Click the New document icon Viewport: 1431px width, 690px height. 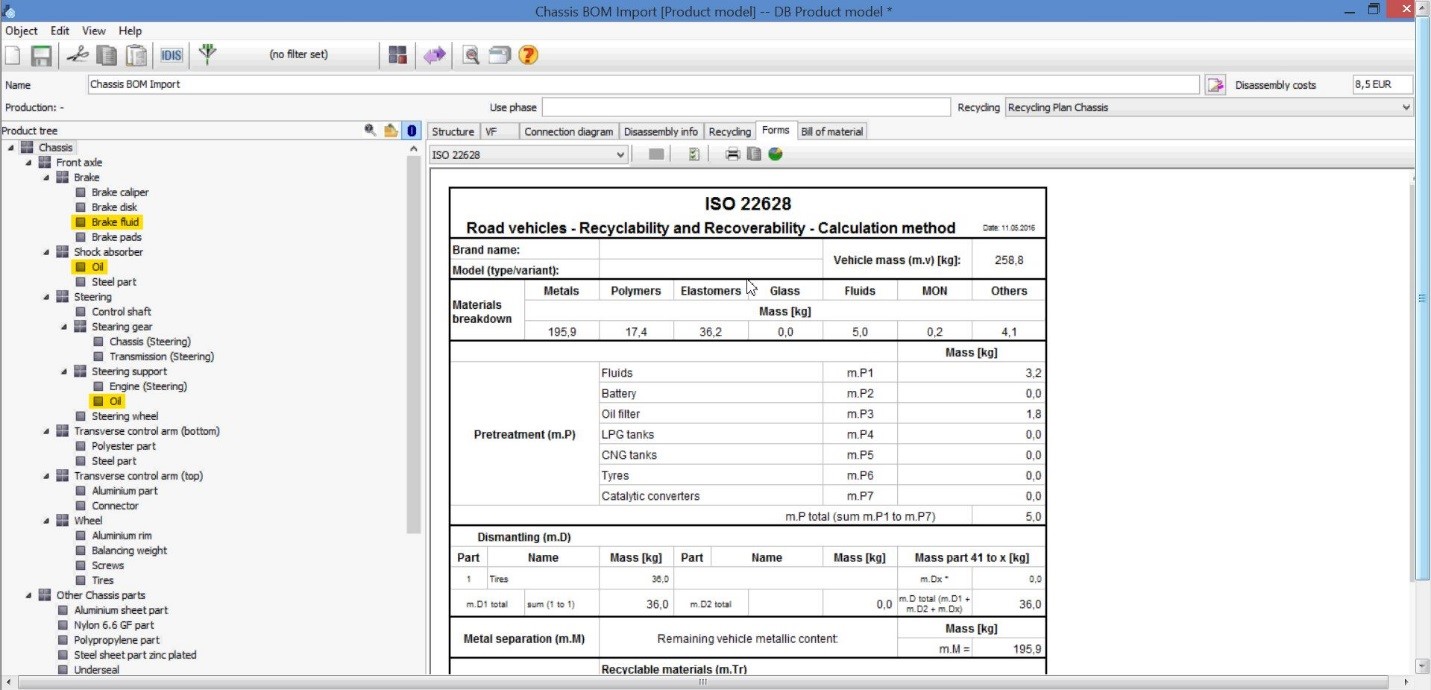pos(13,56)
